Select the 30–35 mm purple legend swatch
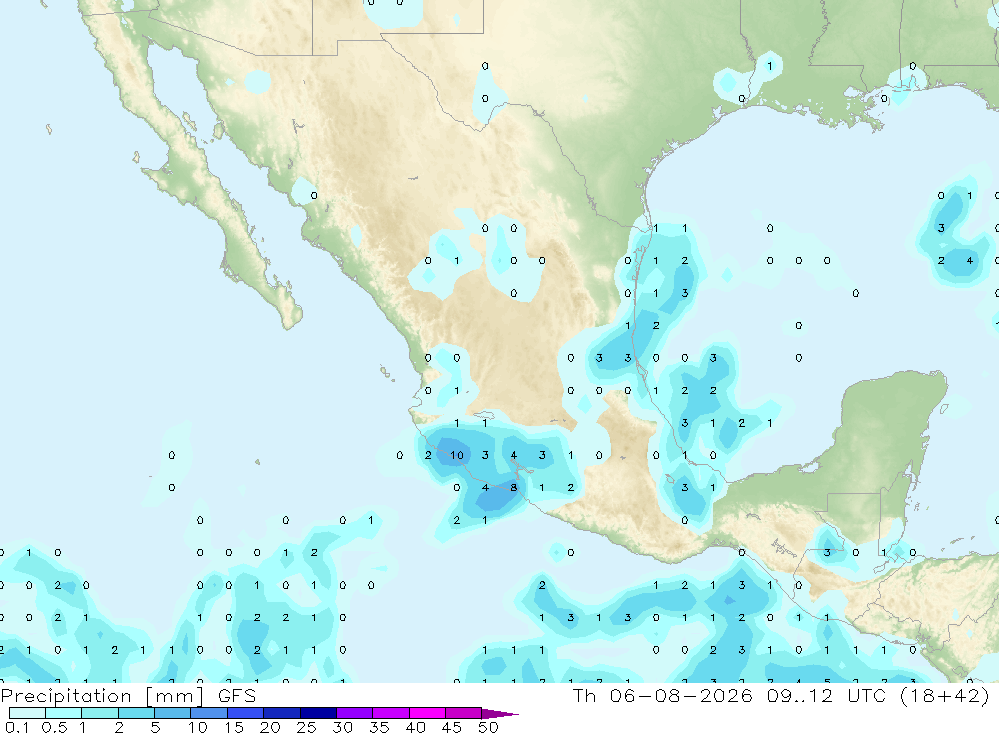This screenshot has width=1000, height=733. [x=355, y=713]
